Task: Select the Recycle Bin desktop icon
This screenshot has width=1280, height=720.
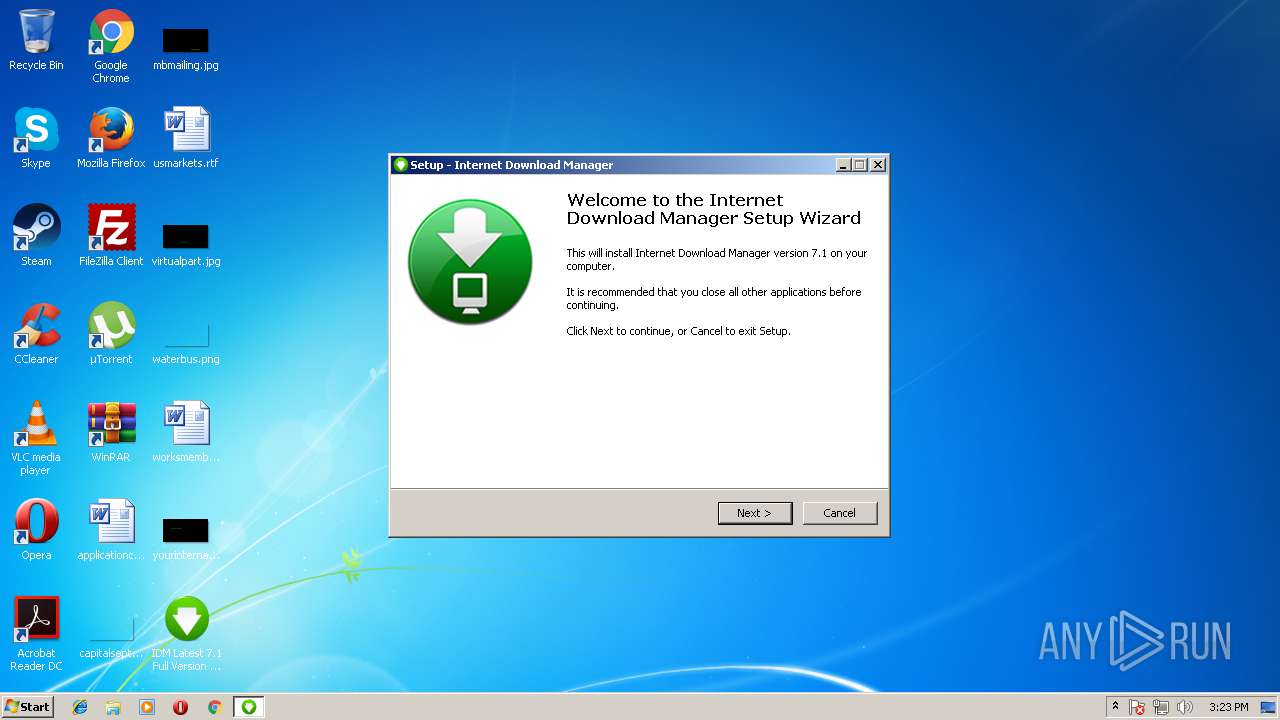Action: 36,40
